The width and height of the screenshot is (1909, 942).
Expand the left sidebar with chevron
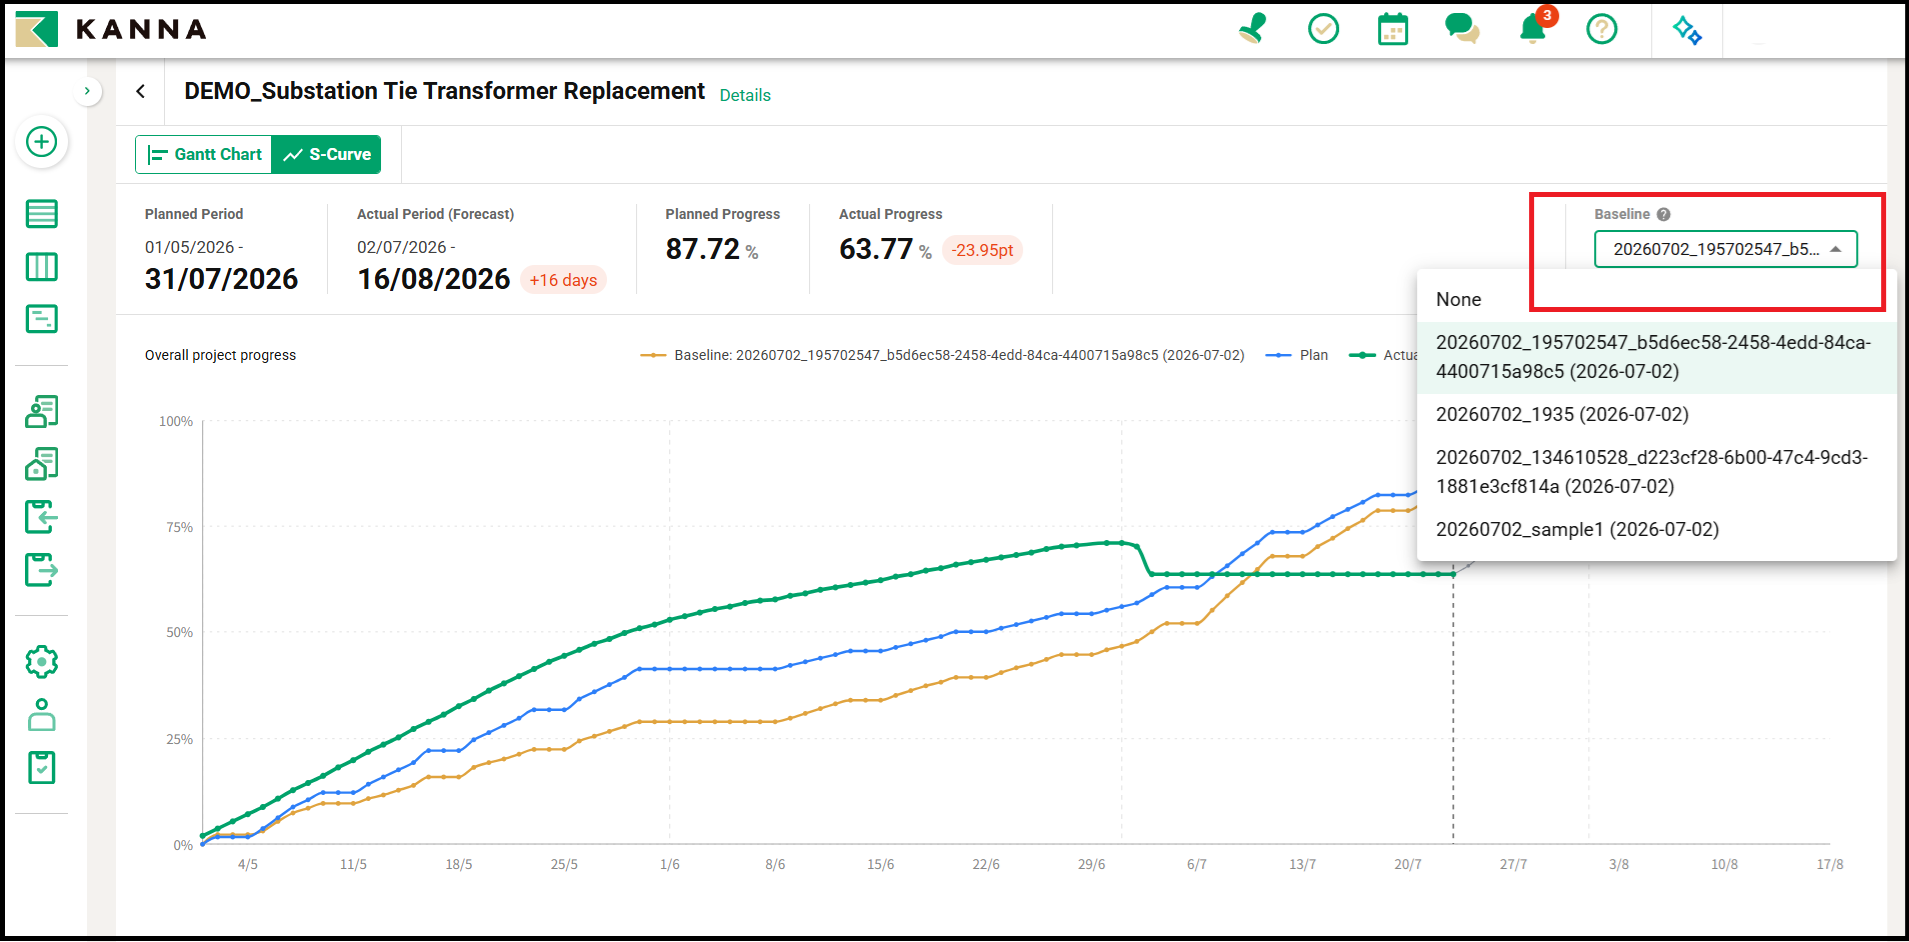(87, 91)
